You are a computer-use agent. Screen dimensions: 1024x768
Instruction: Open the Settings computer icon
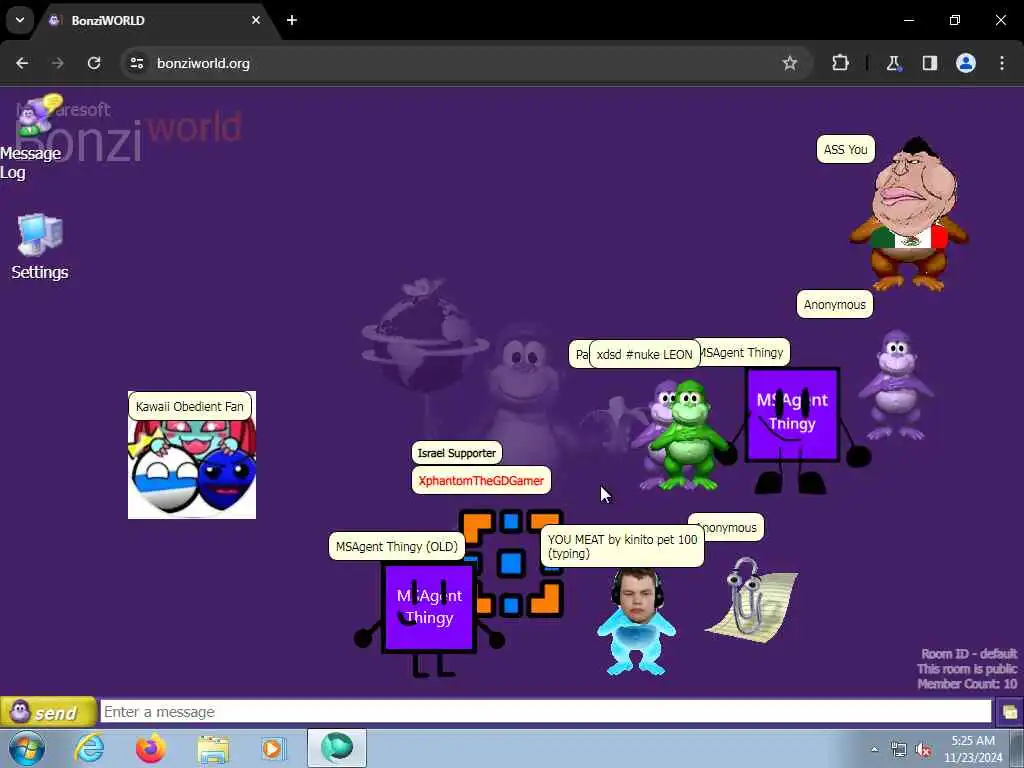40,247
